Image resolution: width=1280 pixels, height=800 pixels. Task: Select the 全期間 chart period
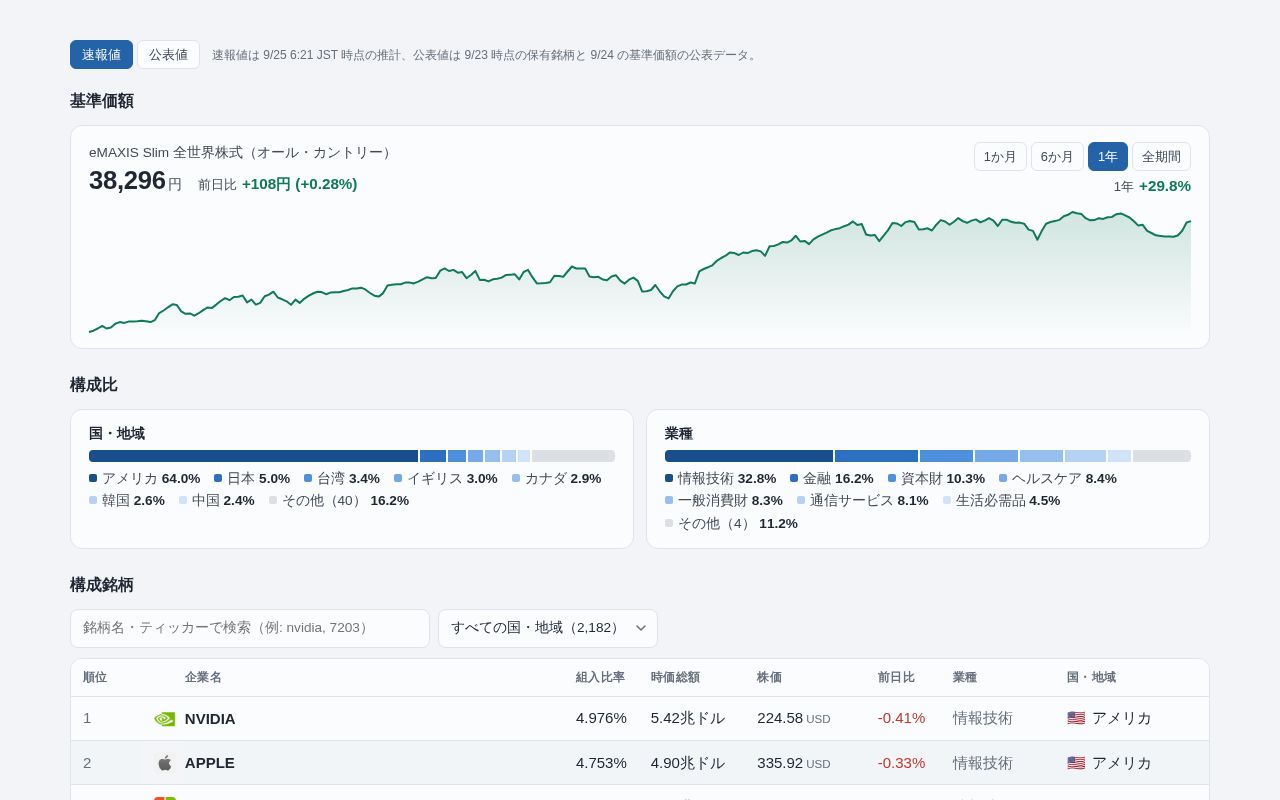click(x=1161, y=157)
